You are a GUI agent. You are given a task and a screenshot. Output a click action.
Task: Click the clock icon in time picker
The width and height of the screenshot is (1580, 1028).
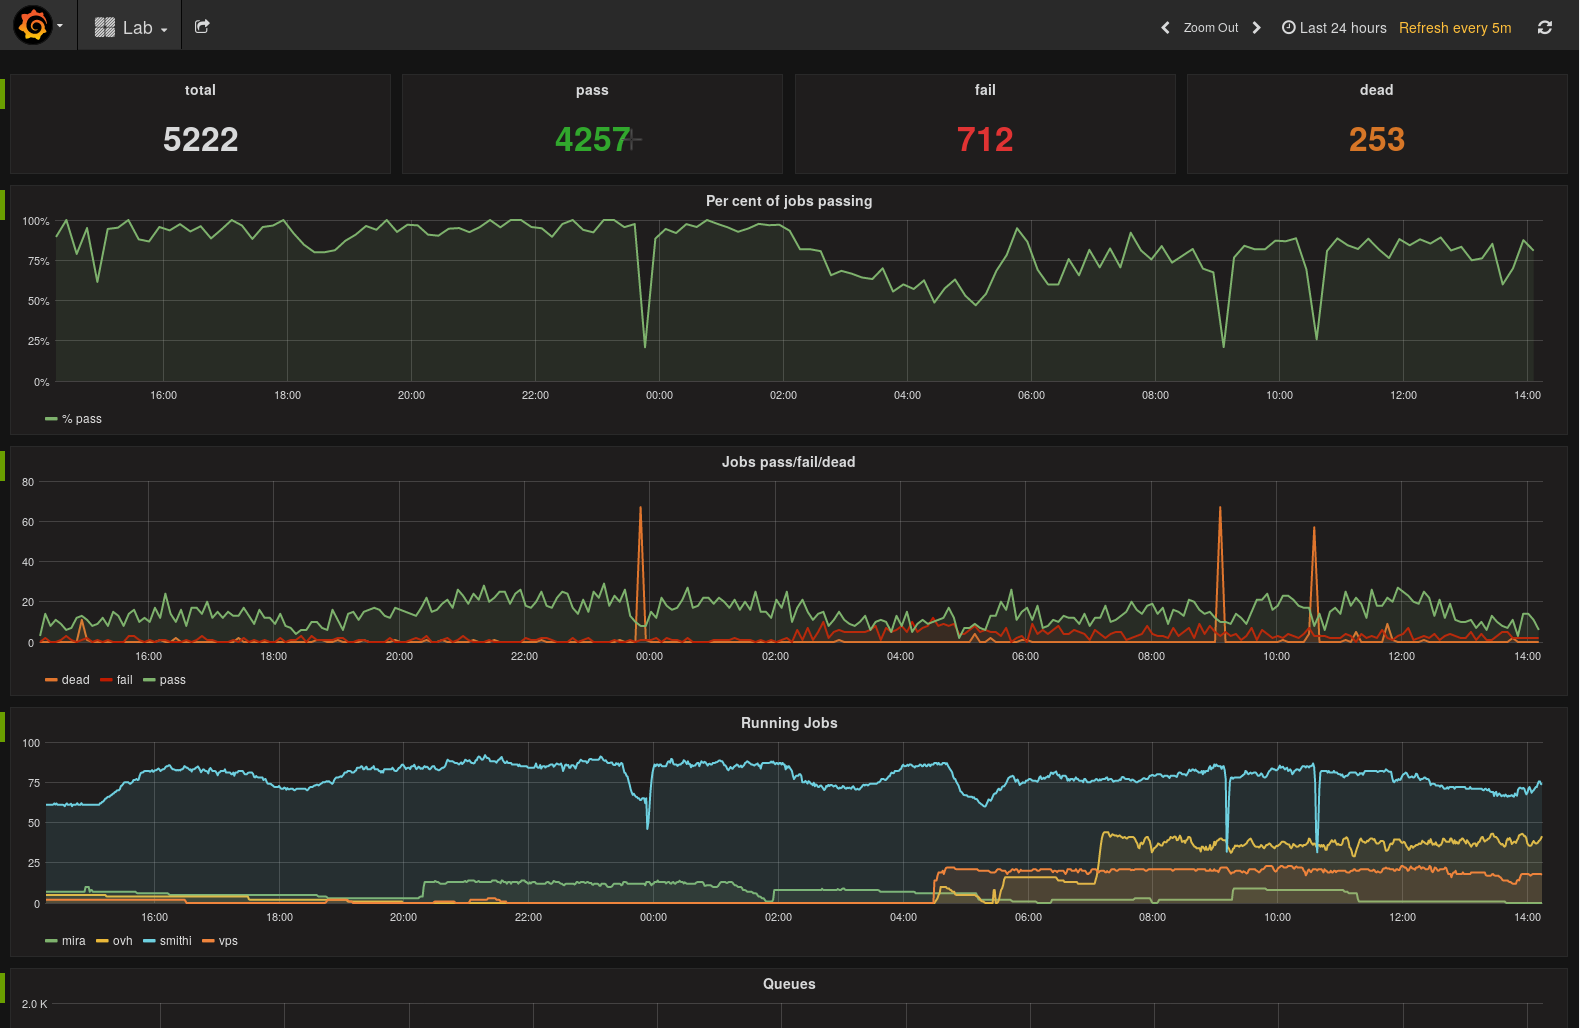1289,28
